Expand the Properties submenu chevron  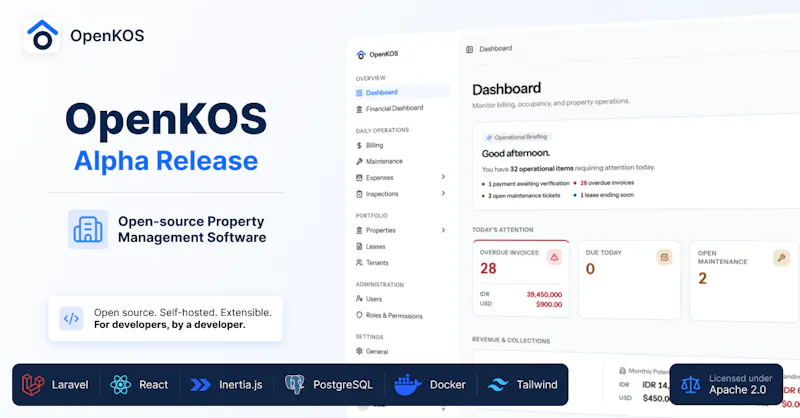[443, 230]
